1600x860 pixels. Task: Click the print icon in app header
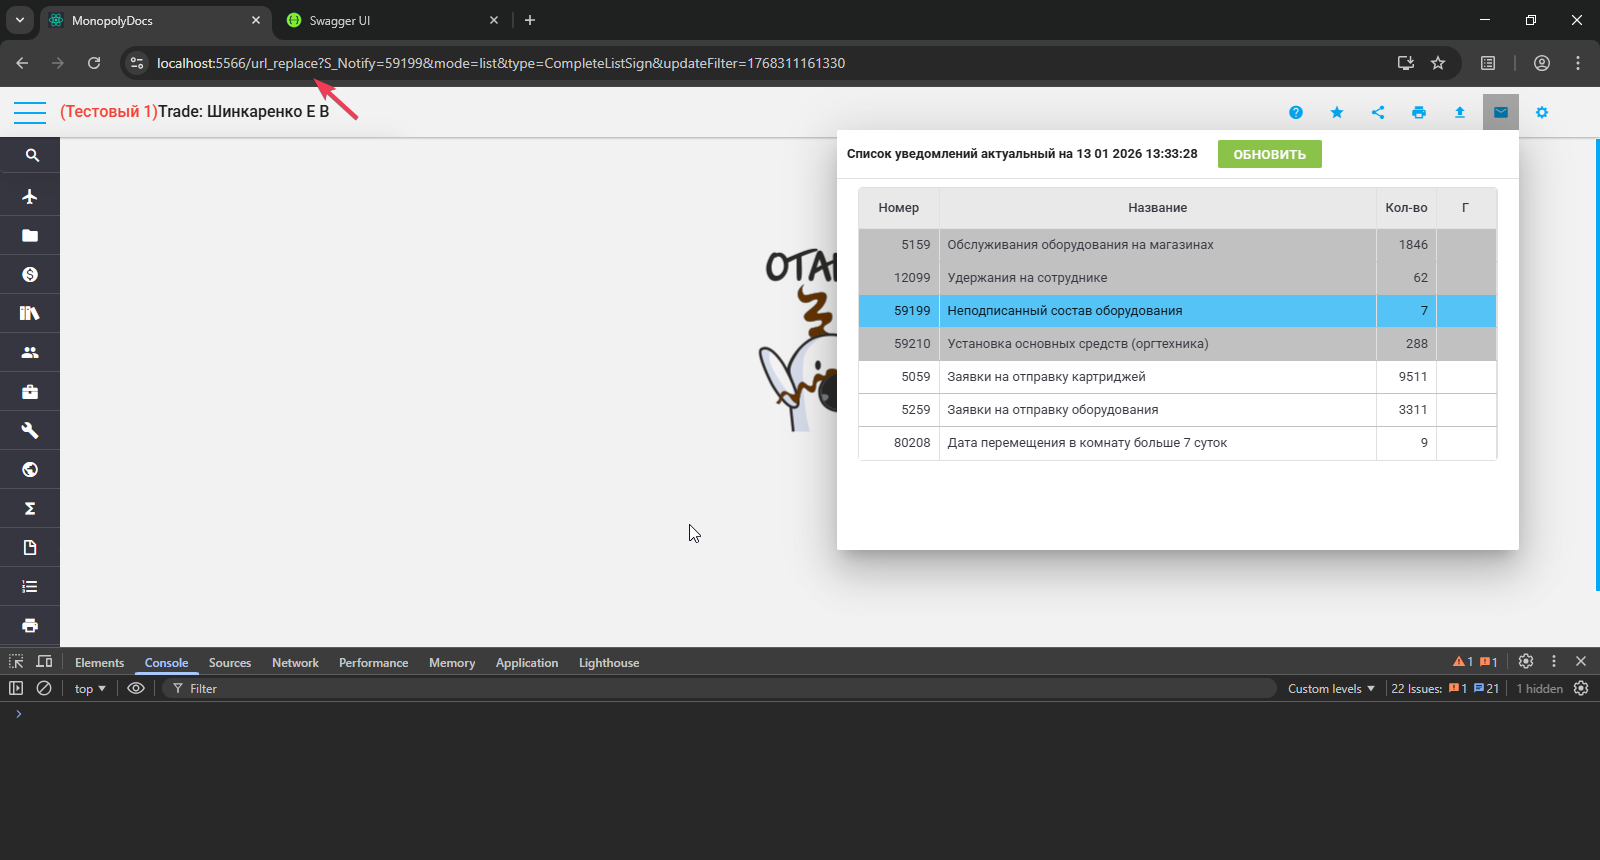1419,112
